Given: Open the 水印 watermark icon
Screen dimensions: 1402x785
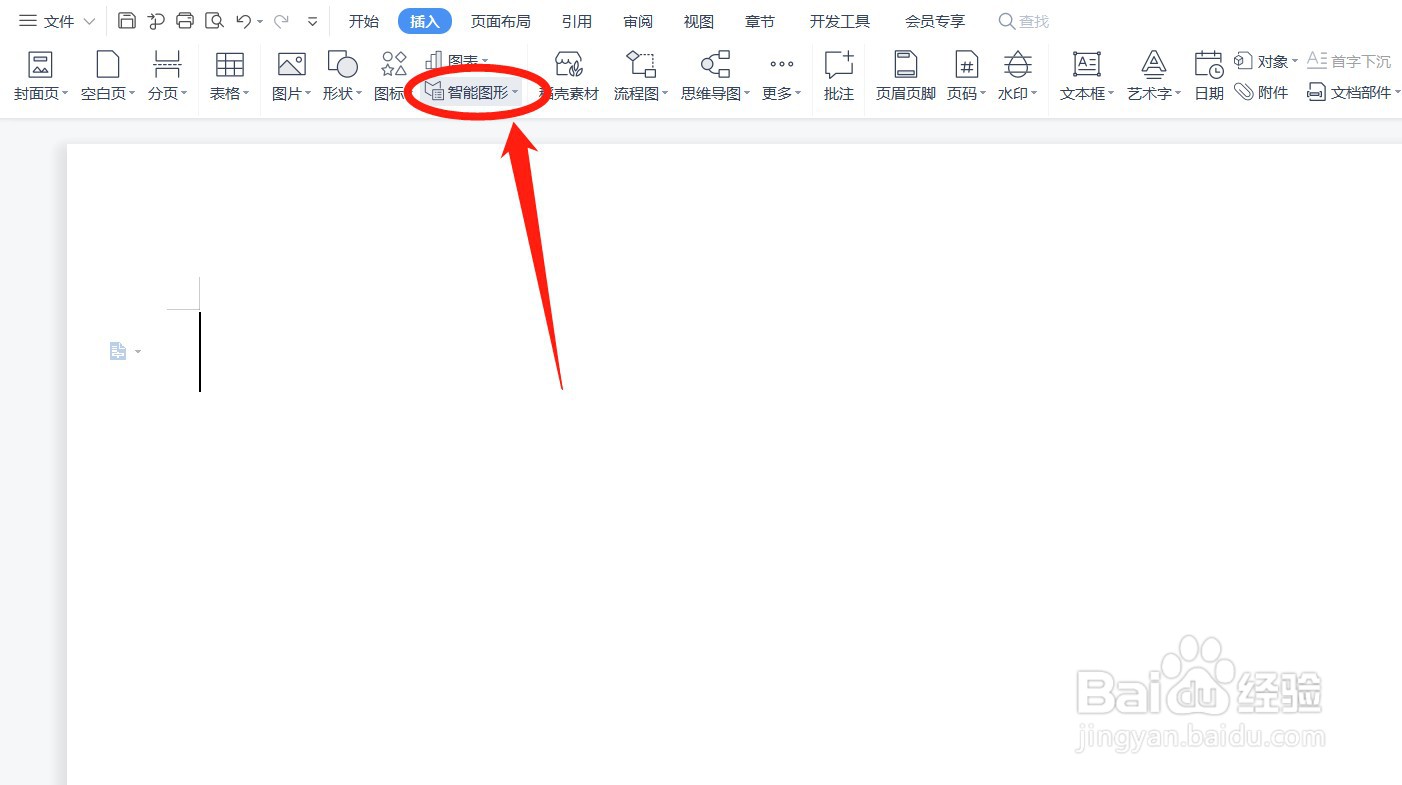Looking at the screenshot, I should [x=1018, y=65].
